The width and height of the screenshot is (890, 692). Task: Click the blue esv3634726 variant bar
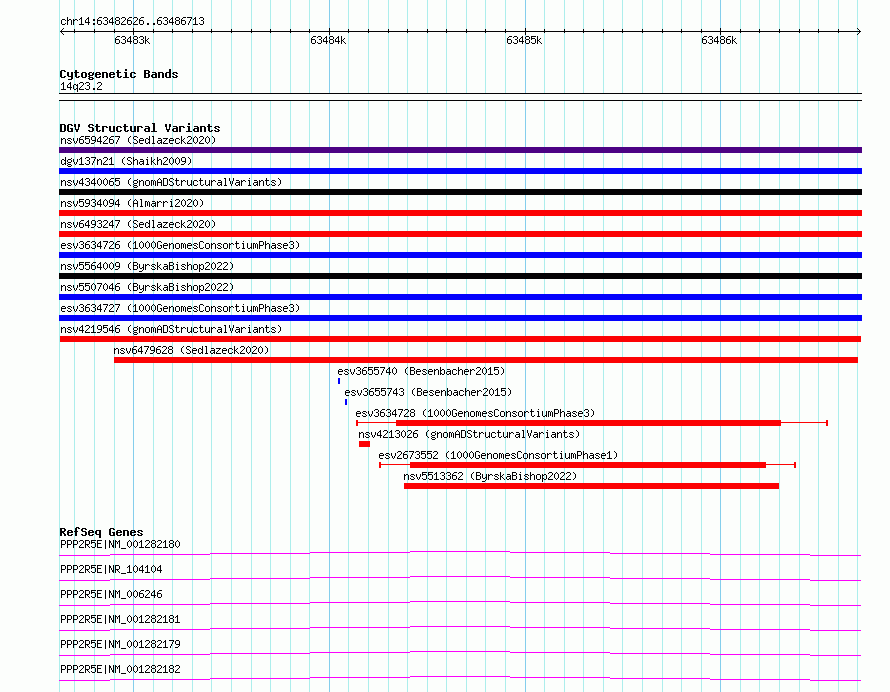pos(460,255)
